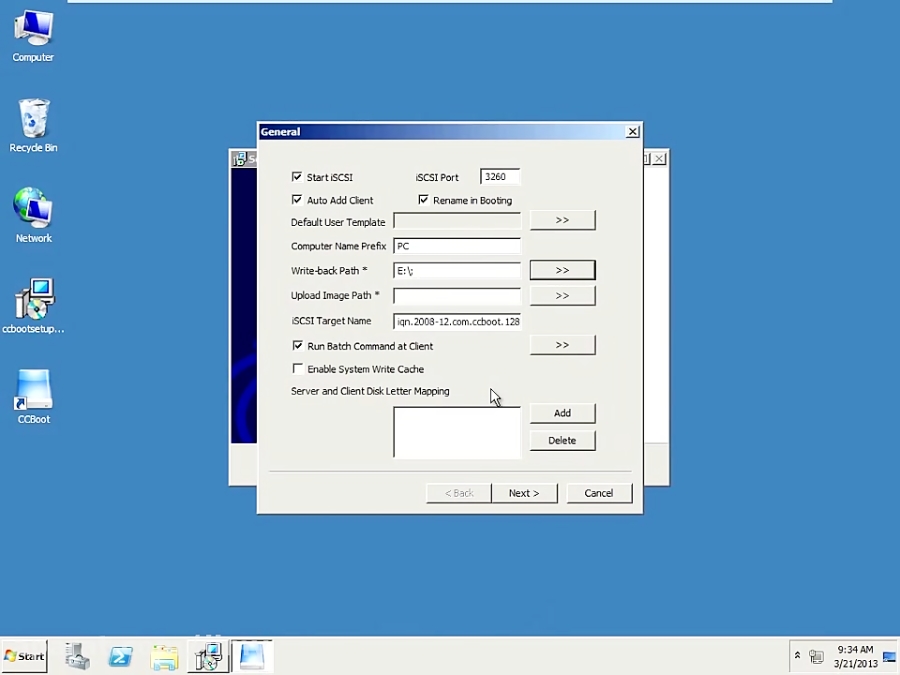This screenshot has height=675, width=900.
Task: Open Windows Explorer from the taskbar
Action: [164, 656]
